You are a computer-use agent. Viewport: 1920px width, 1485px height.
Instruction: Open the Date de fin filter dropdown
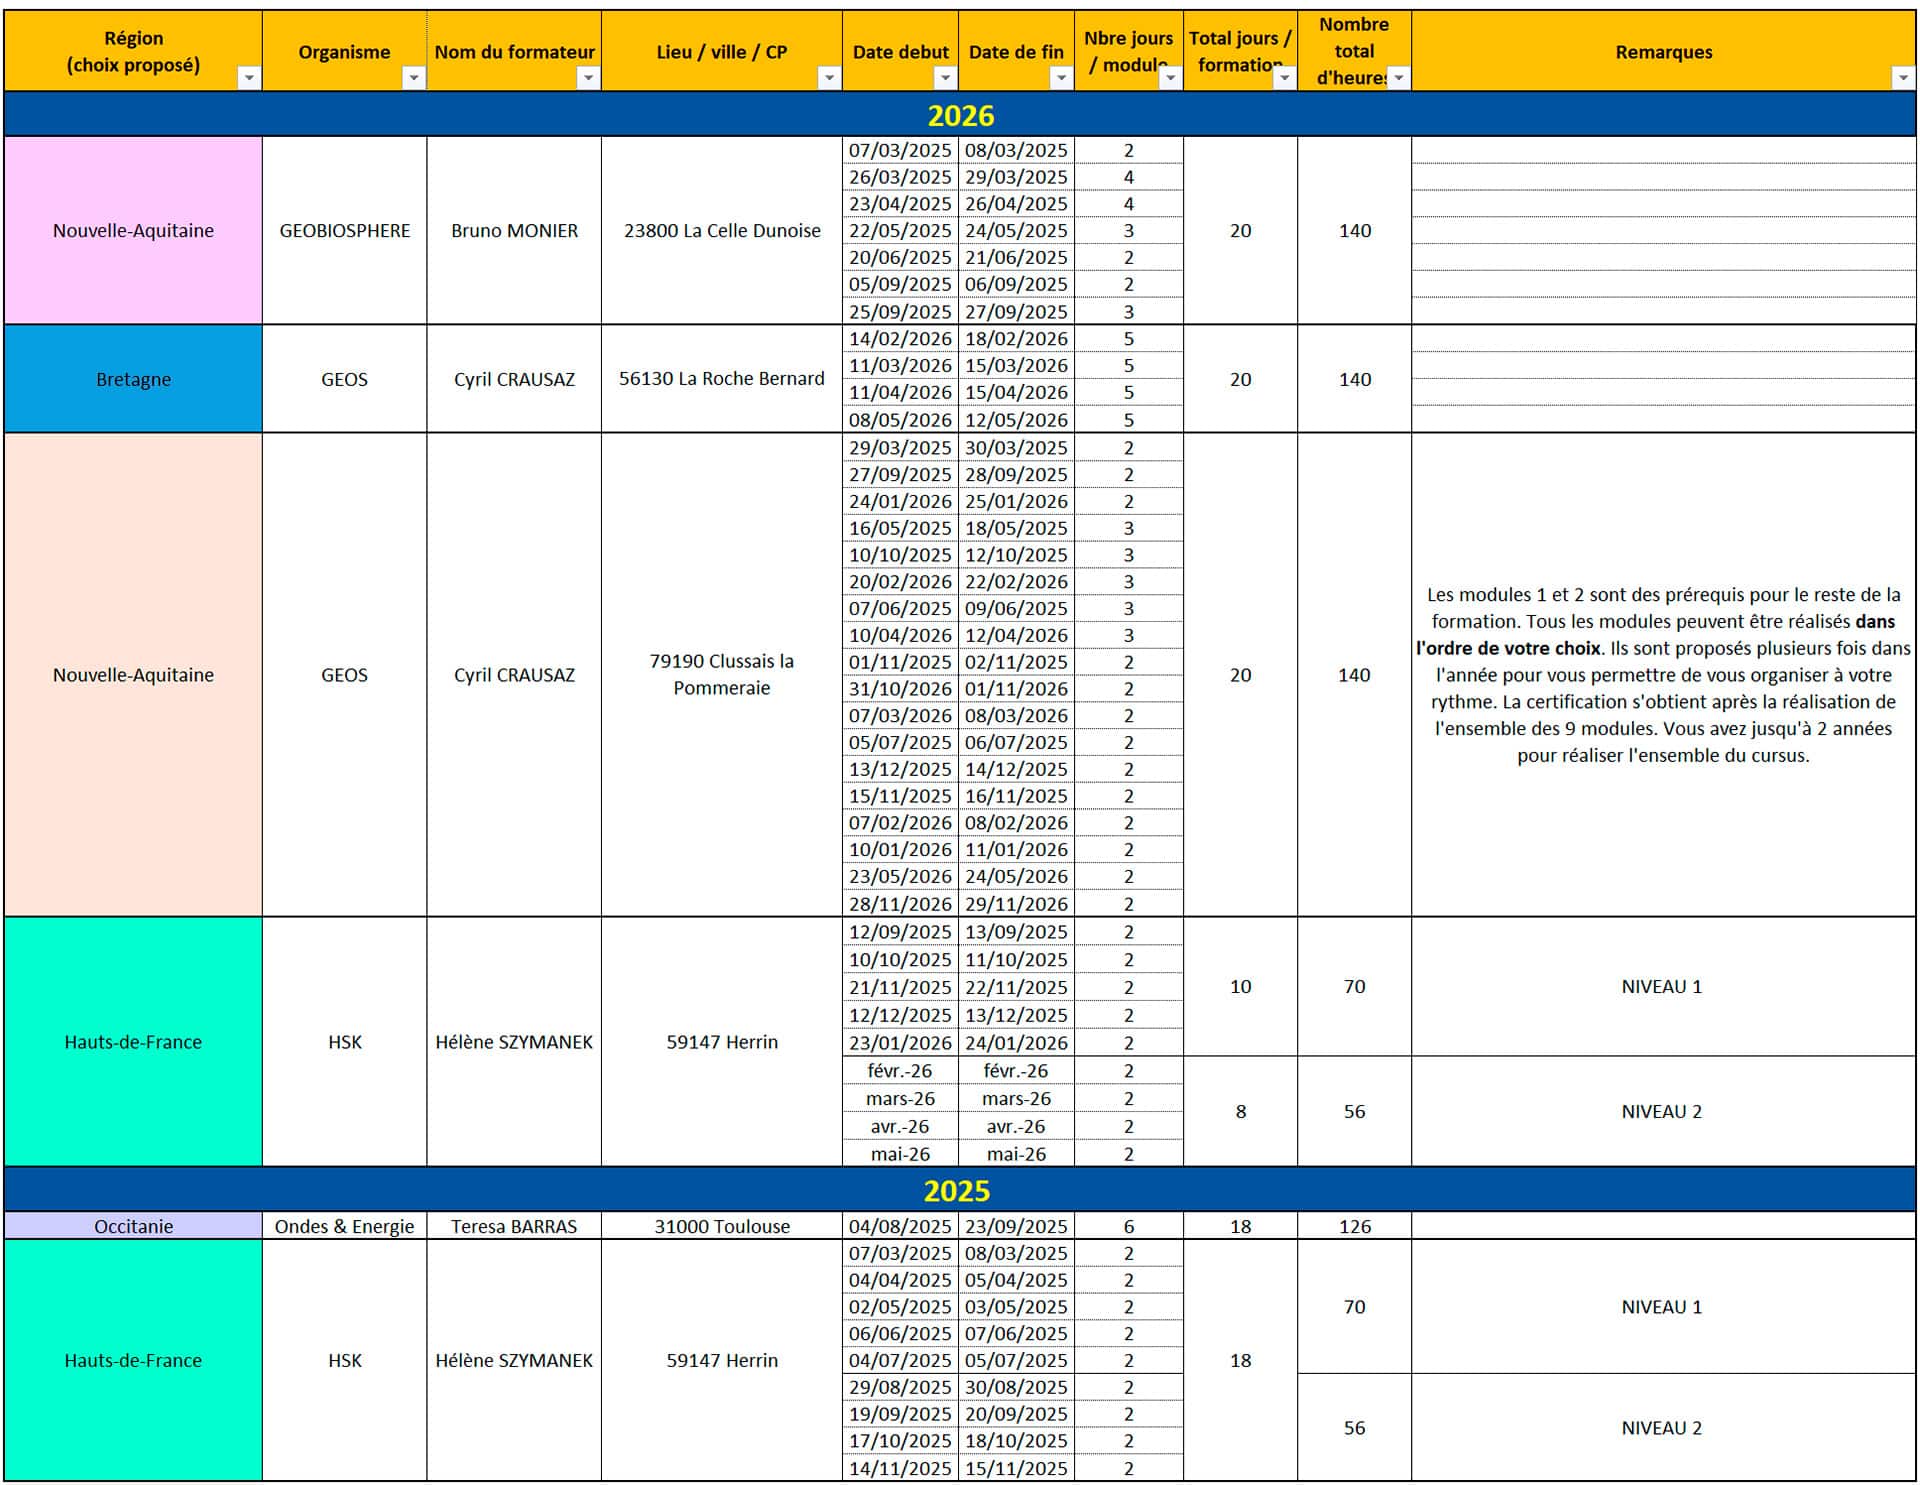(x=1061, y=78)
